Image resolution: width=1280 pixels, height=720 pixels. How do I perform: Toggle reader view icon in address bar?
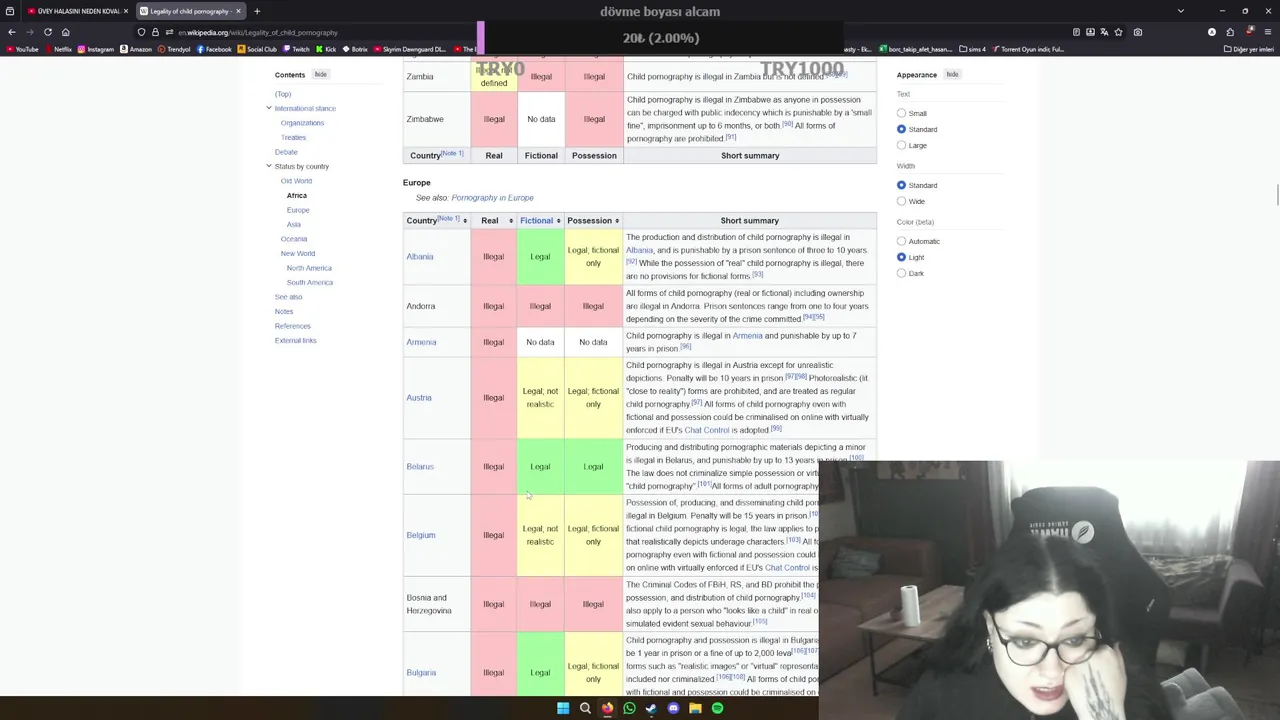coord(1076,32)
